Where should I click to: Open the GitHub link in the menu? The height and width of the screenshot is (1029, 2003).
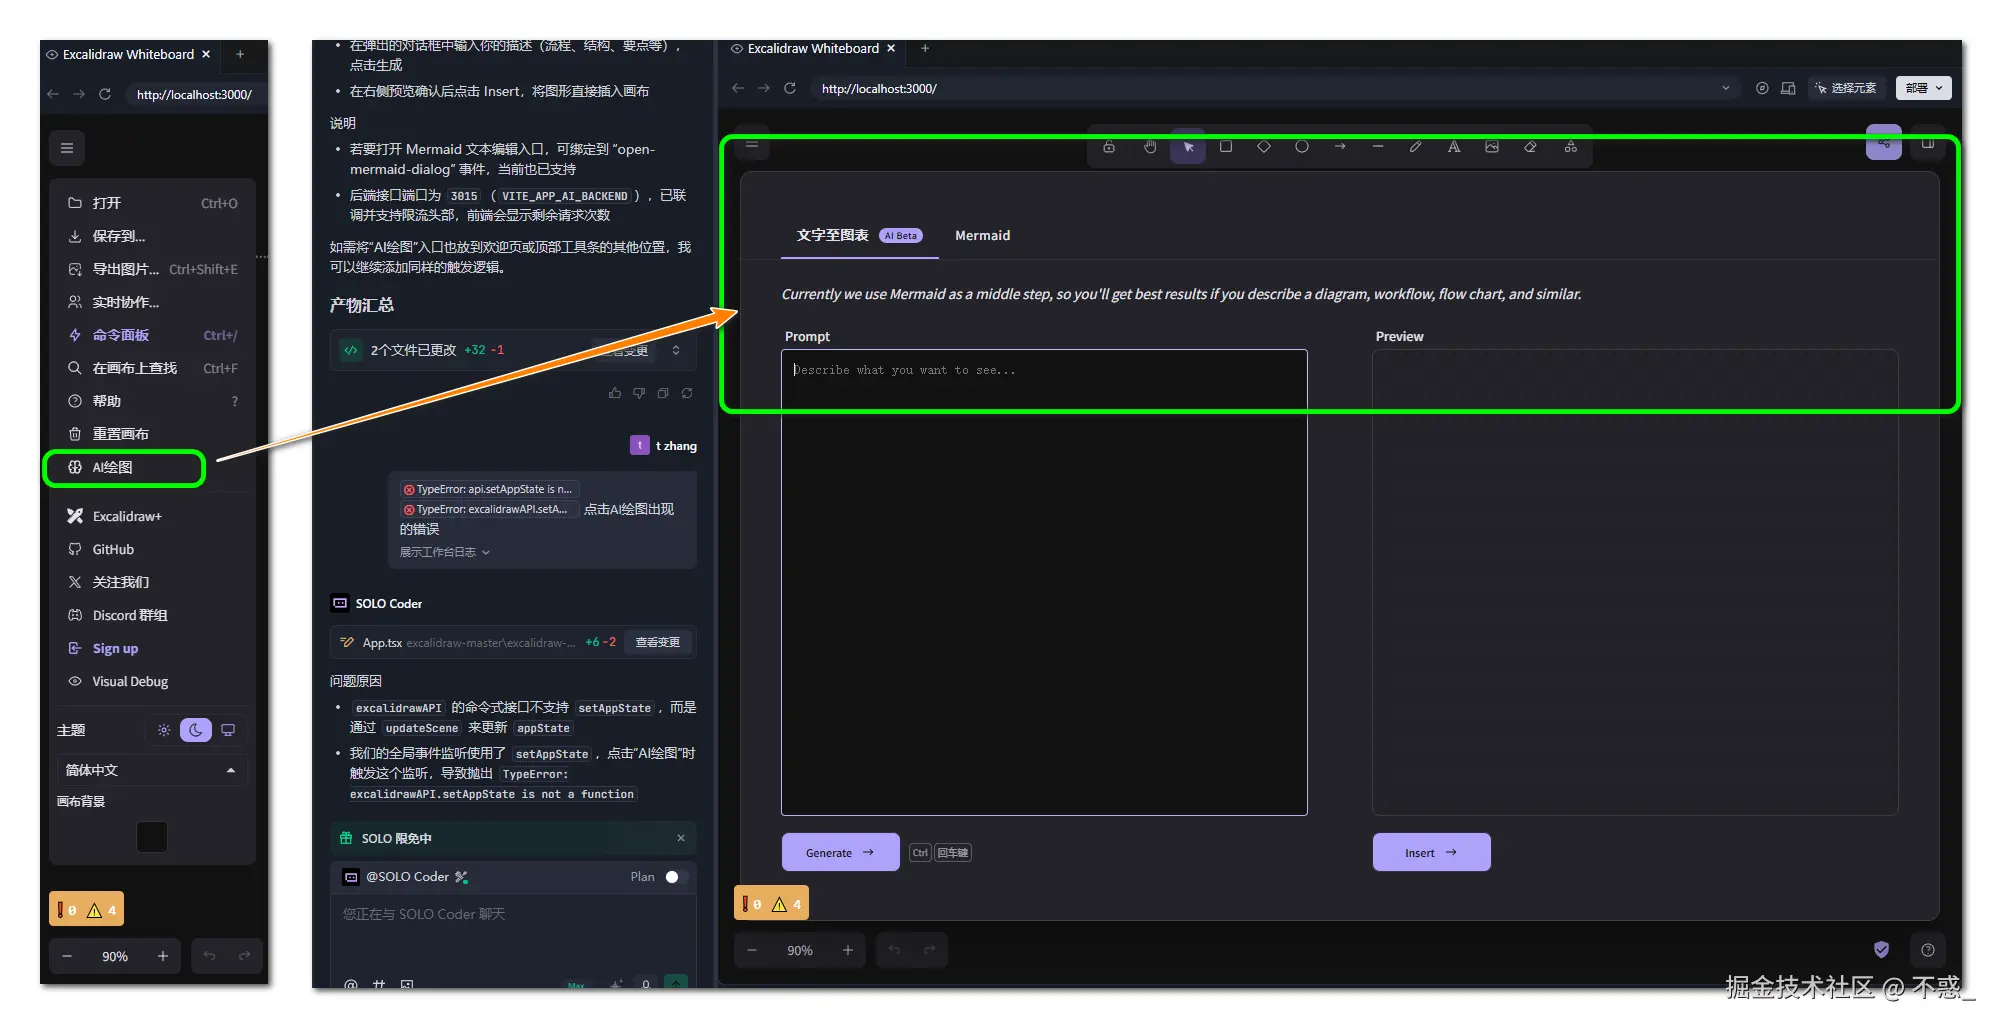(x=153, y=549)
